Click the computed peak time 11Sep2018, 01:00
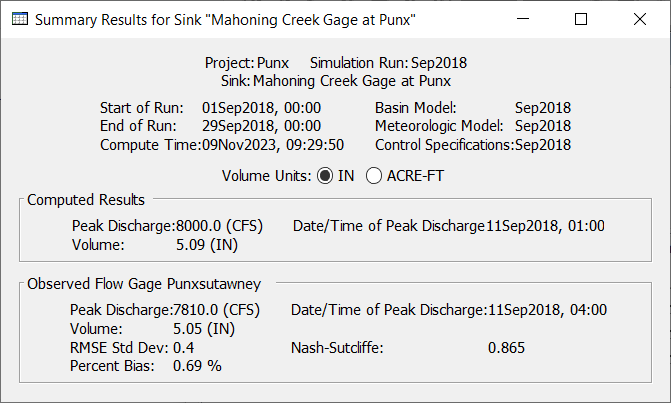 pos(545,226)
